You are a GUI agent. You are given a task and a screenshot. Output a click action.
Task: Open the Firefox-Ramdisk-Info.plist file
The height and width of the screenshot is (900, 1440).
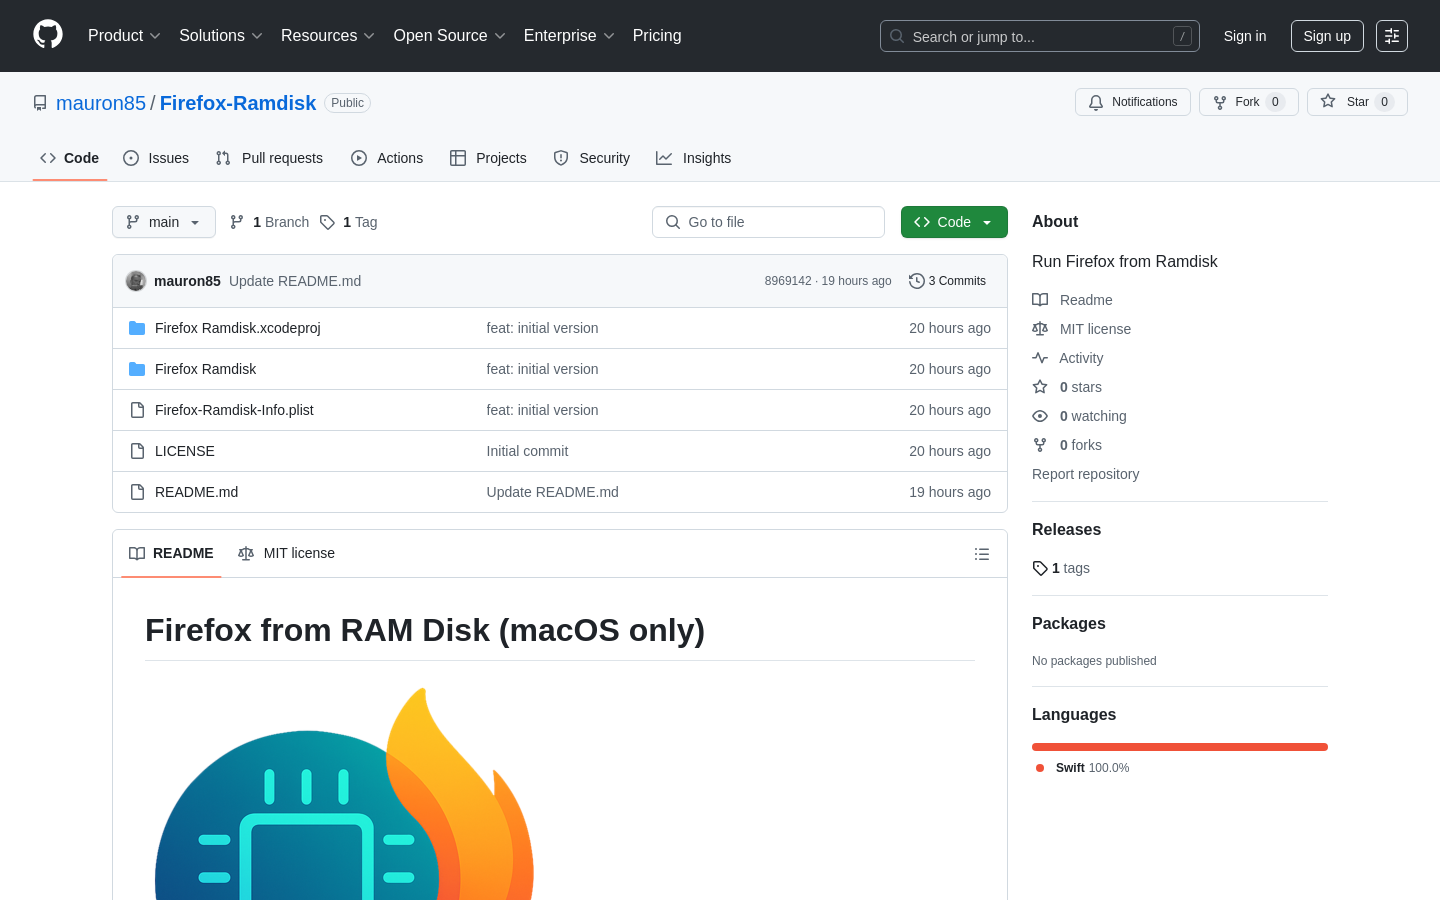click(234, 410)
